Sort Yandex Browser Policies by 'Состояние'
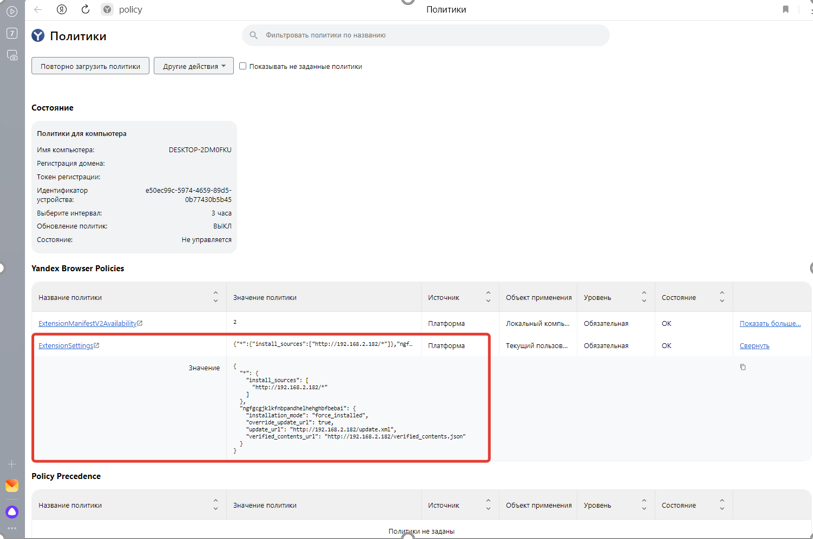Viewport: 813px width, 539px height. 721,297
